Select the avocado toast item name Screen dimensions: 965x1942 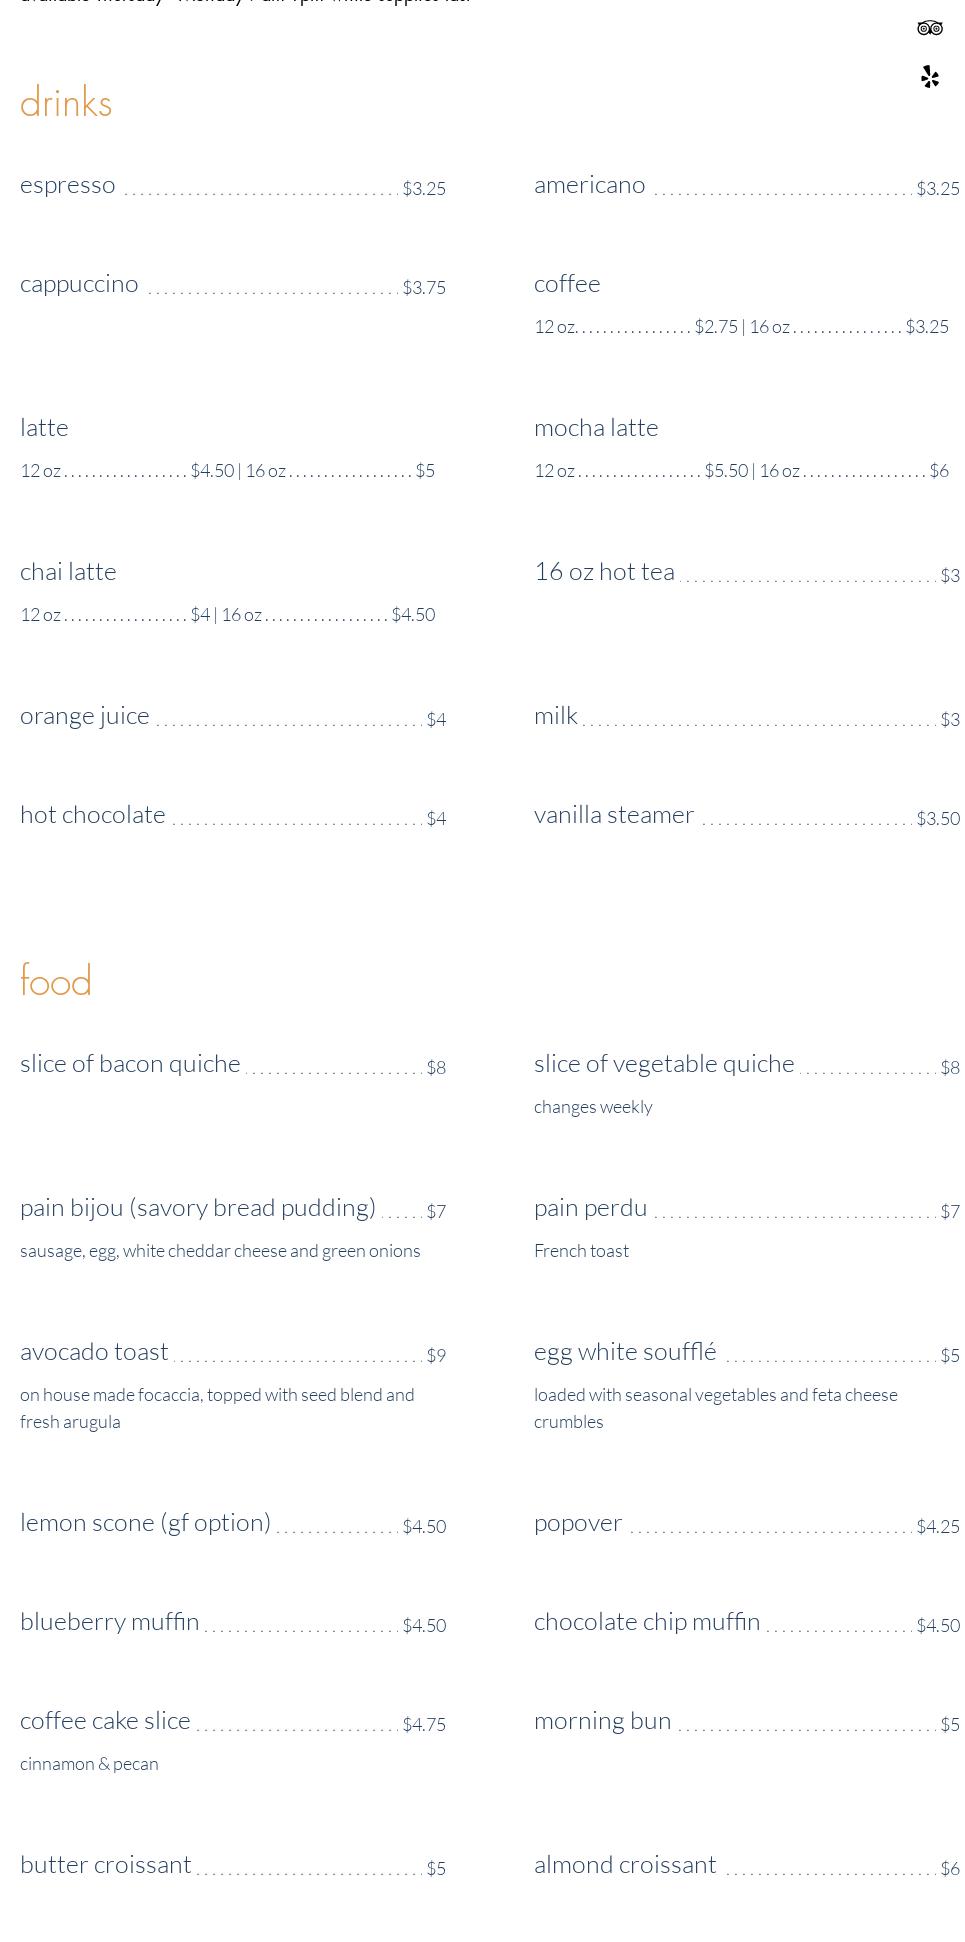[x=94, y=1352]
